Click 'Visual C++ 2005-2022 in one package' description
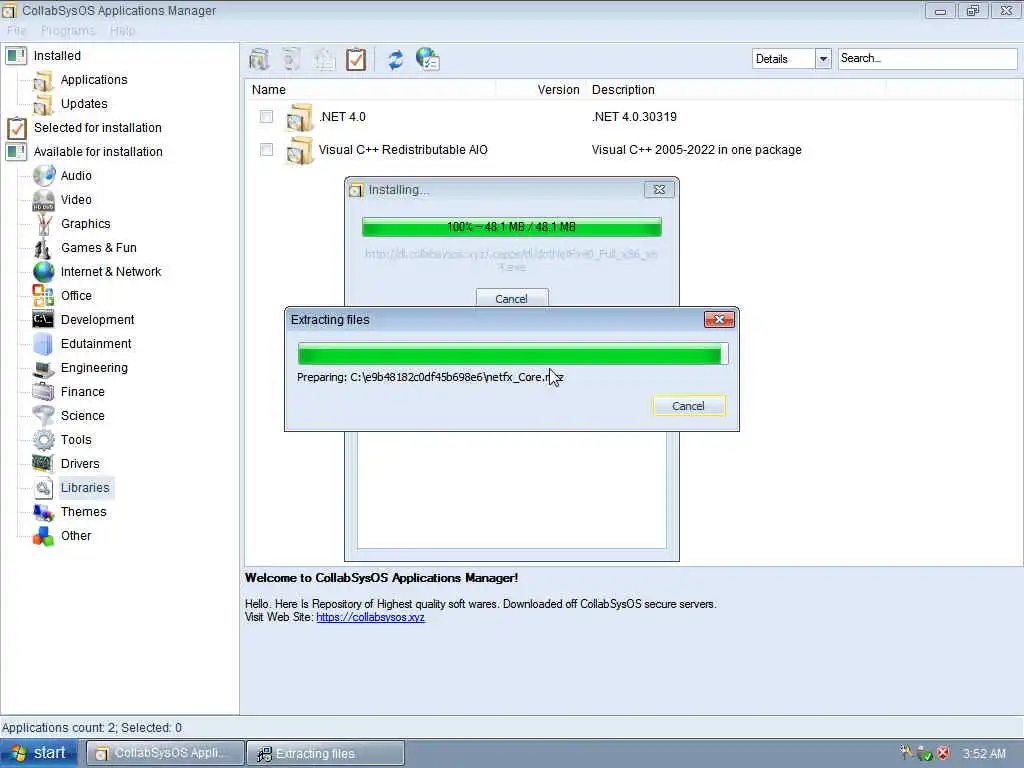The height and width of the screenshot is (768, 1024). tap(696, 150)
